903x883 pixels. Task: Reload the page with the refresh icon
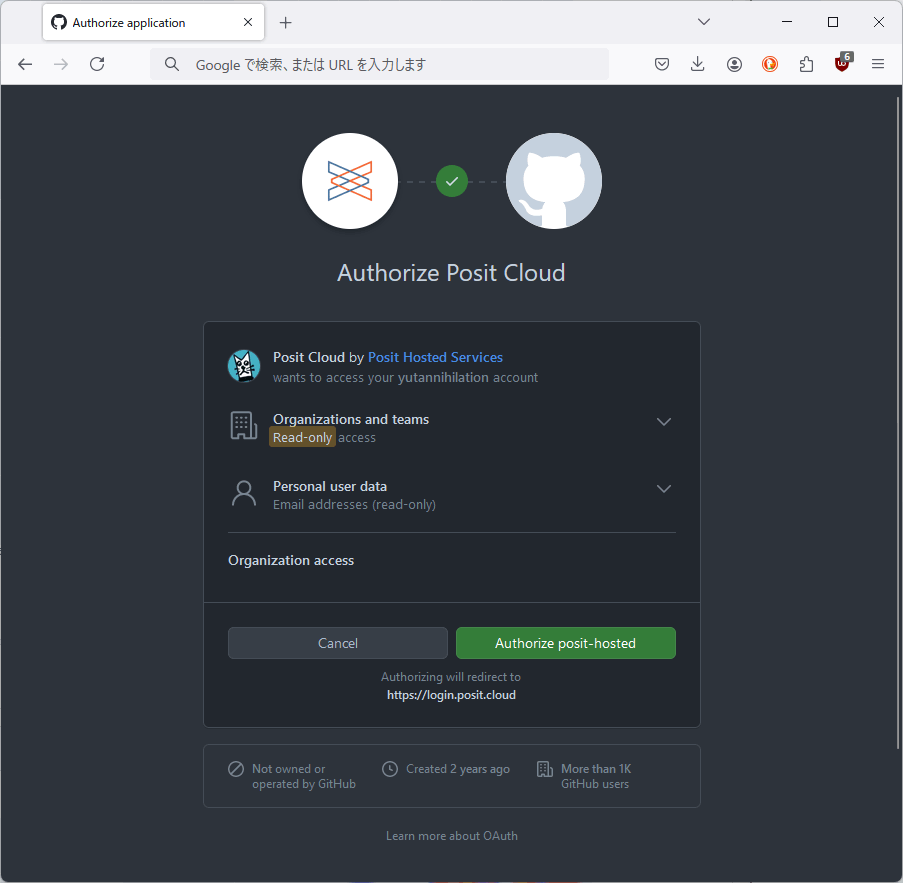point(96,63)
